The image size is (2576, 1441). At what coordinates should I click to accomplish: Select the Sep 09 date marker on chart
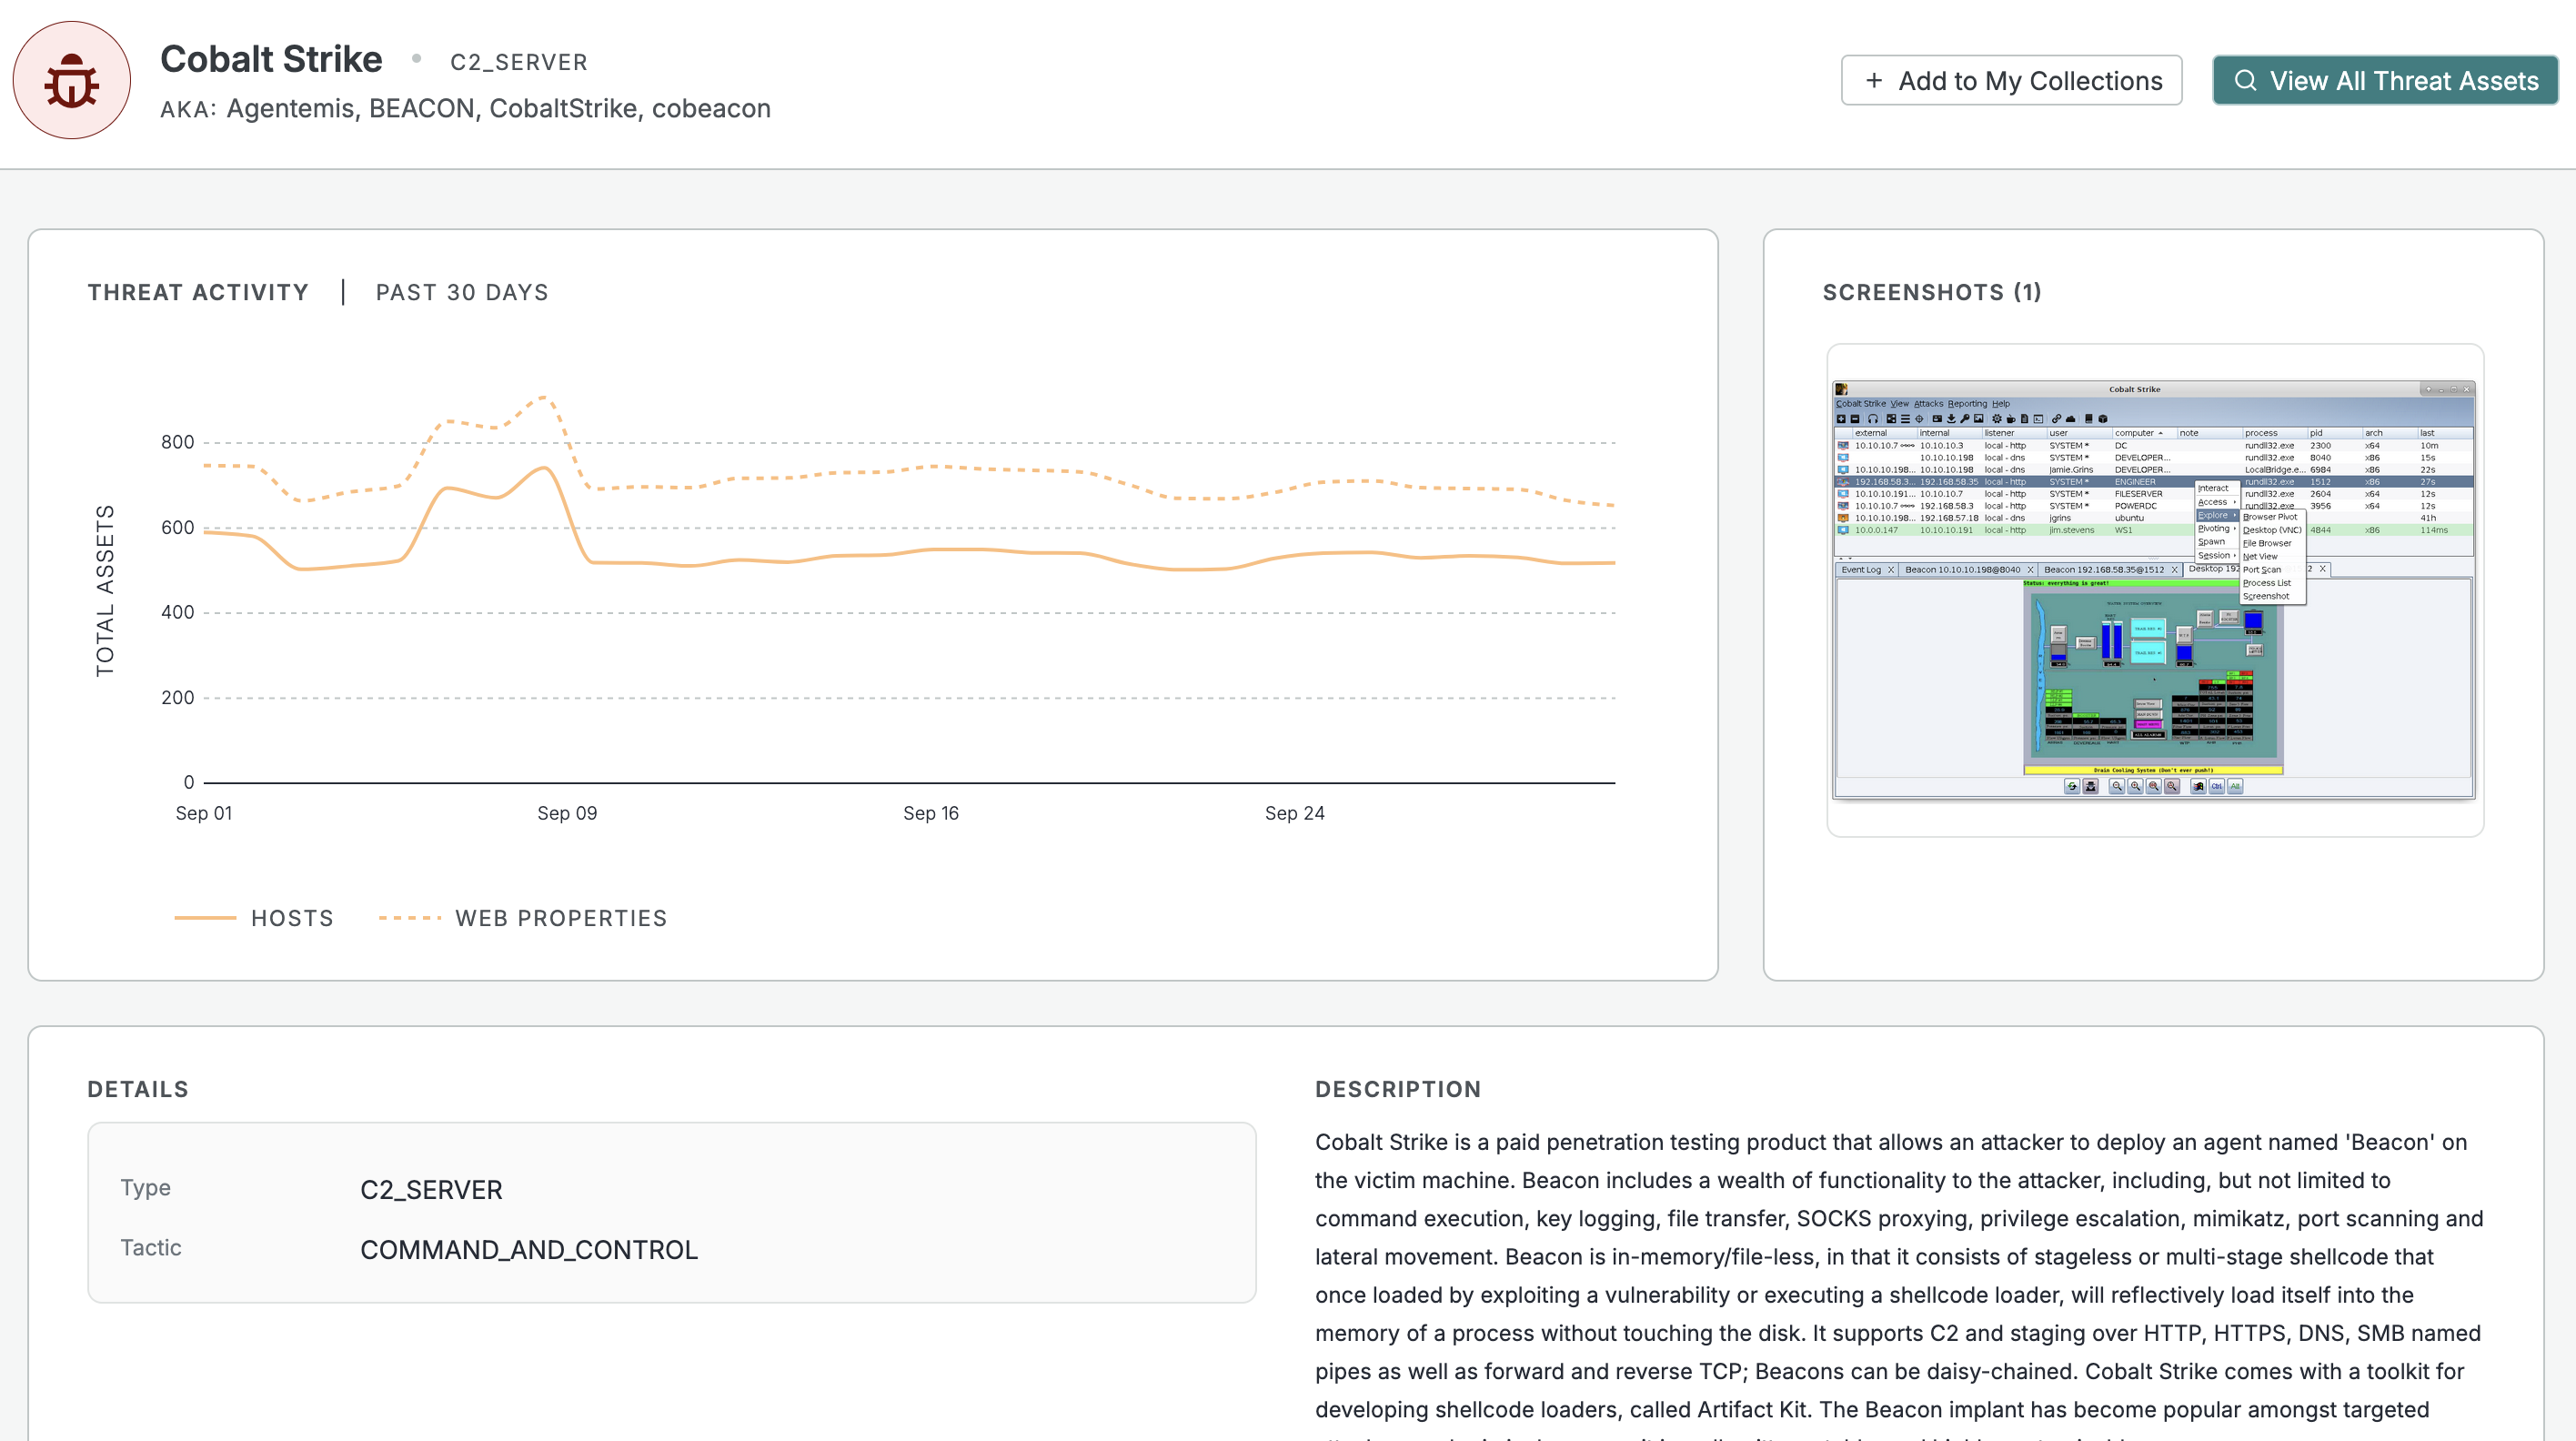(x=567, y=812)
